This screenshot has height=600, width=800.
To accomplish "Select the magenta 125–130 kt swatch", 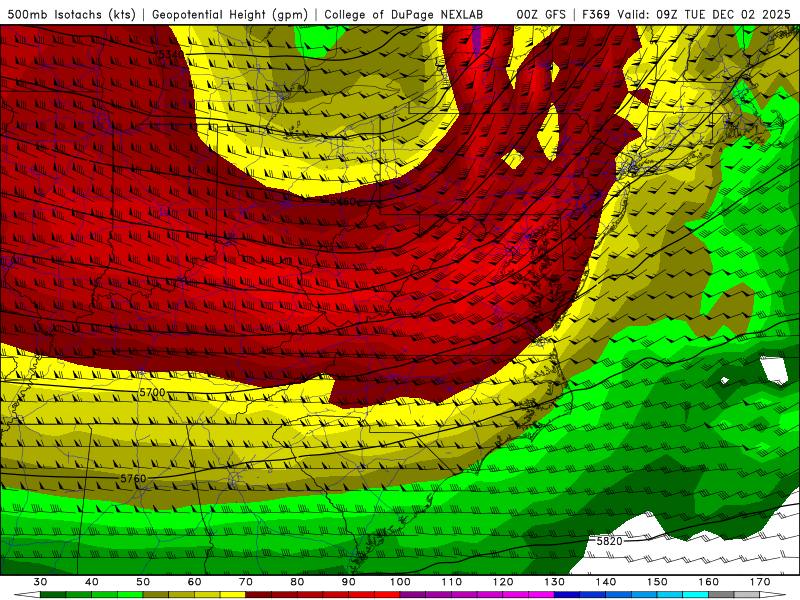I will pos(541,595).
